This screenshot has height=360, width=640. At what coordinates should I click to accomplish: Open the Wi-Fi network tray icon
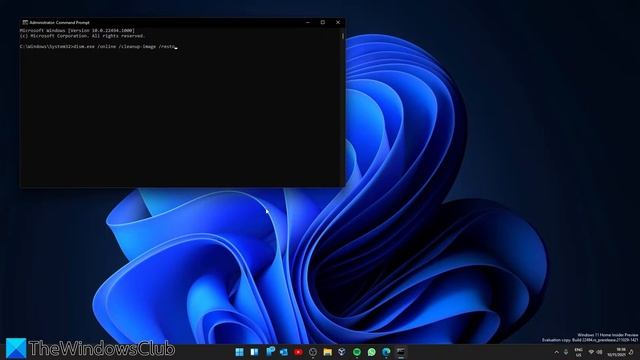tap(591, 352)
